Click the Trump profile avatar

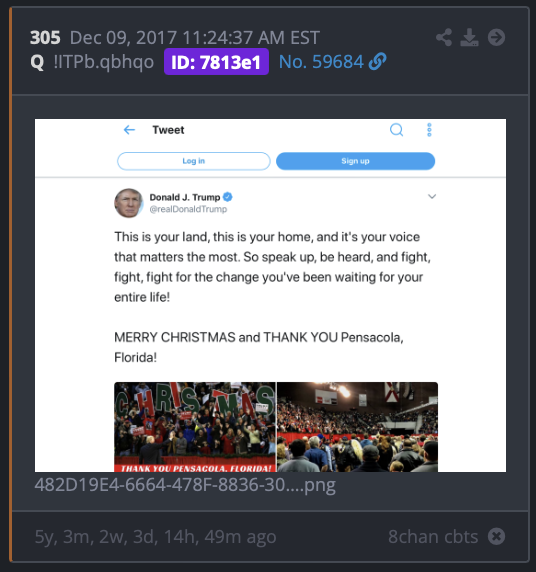click(x=128, y=203)
